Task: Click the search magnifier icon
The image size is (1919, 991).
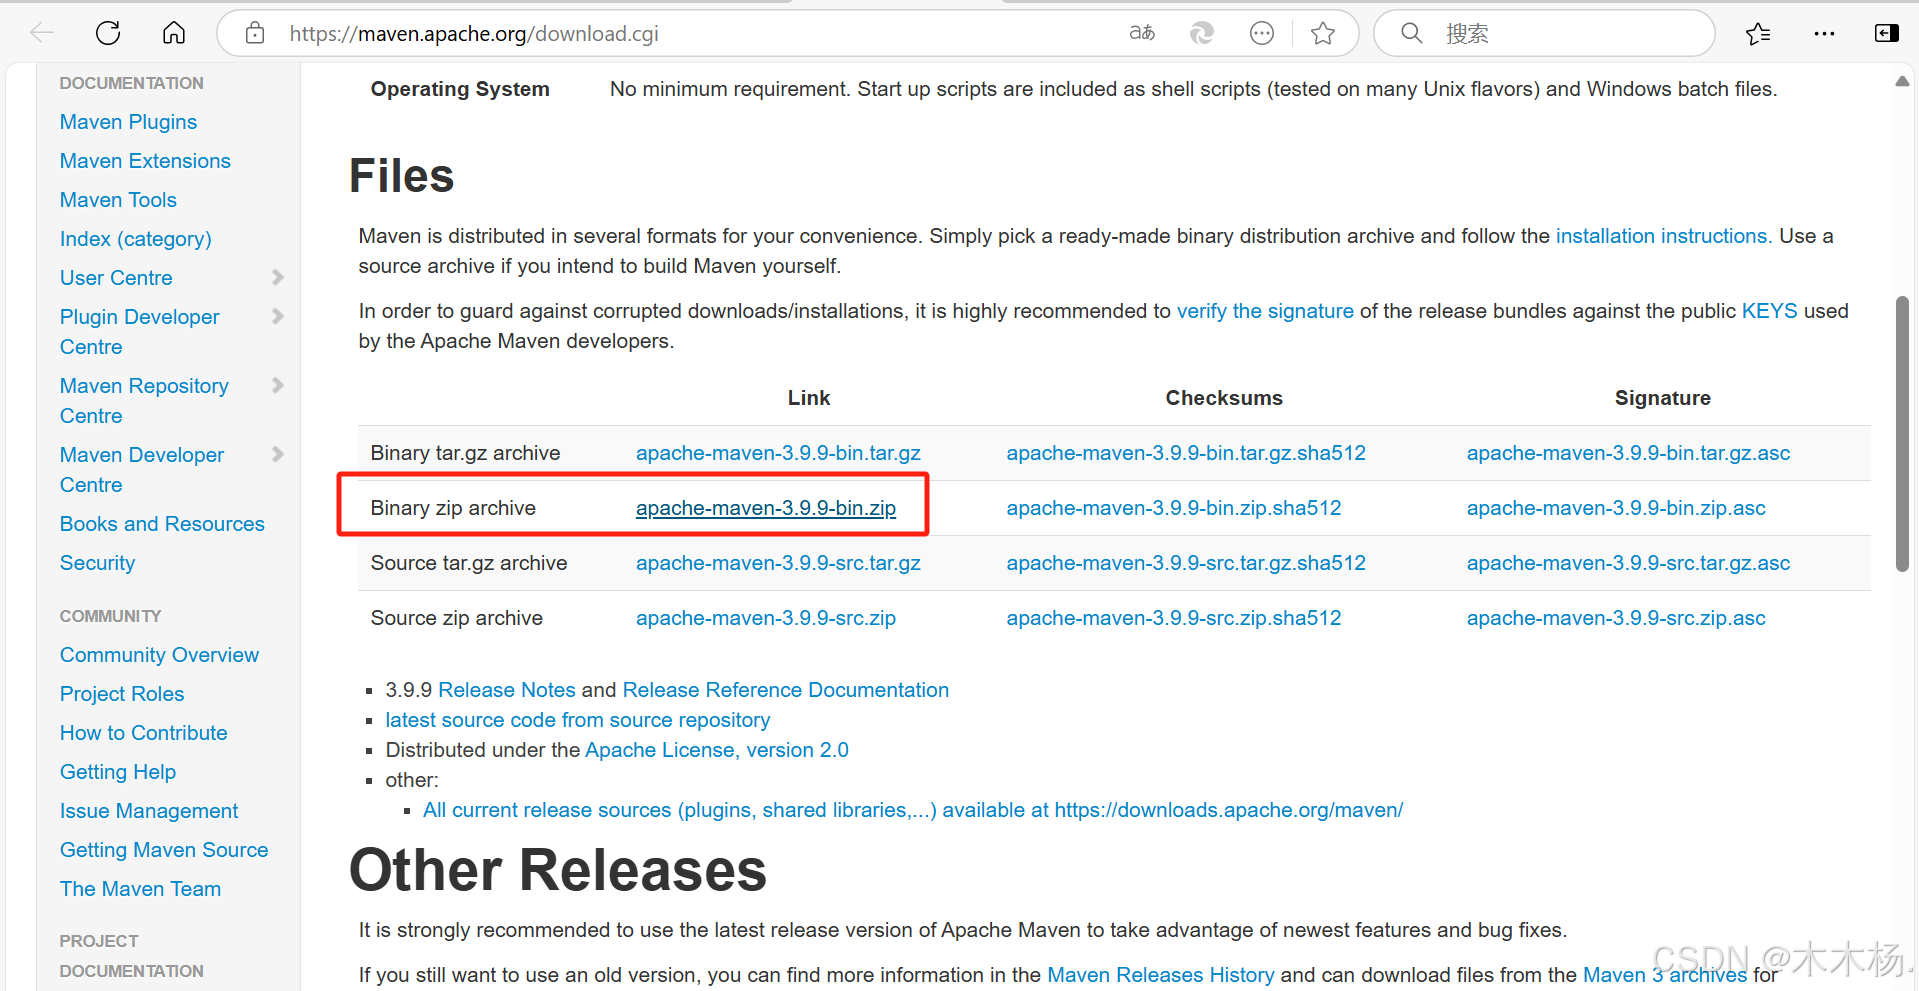Action: click(x=1411, y=33)
